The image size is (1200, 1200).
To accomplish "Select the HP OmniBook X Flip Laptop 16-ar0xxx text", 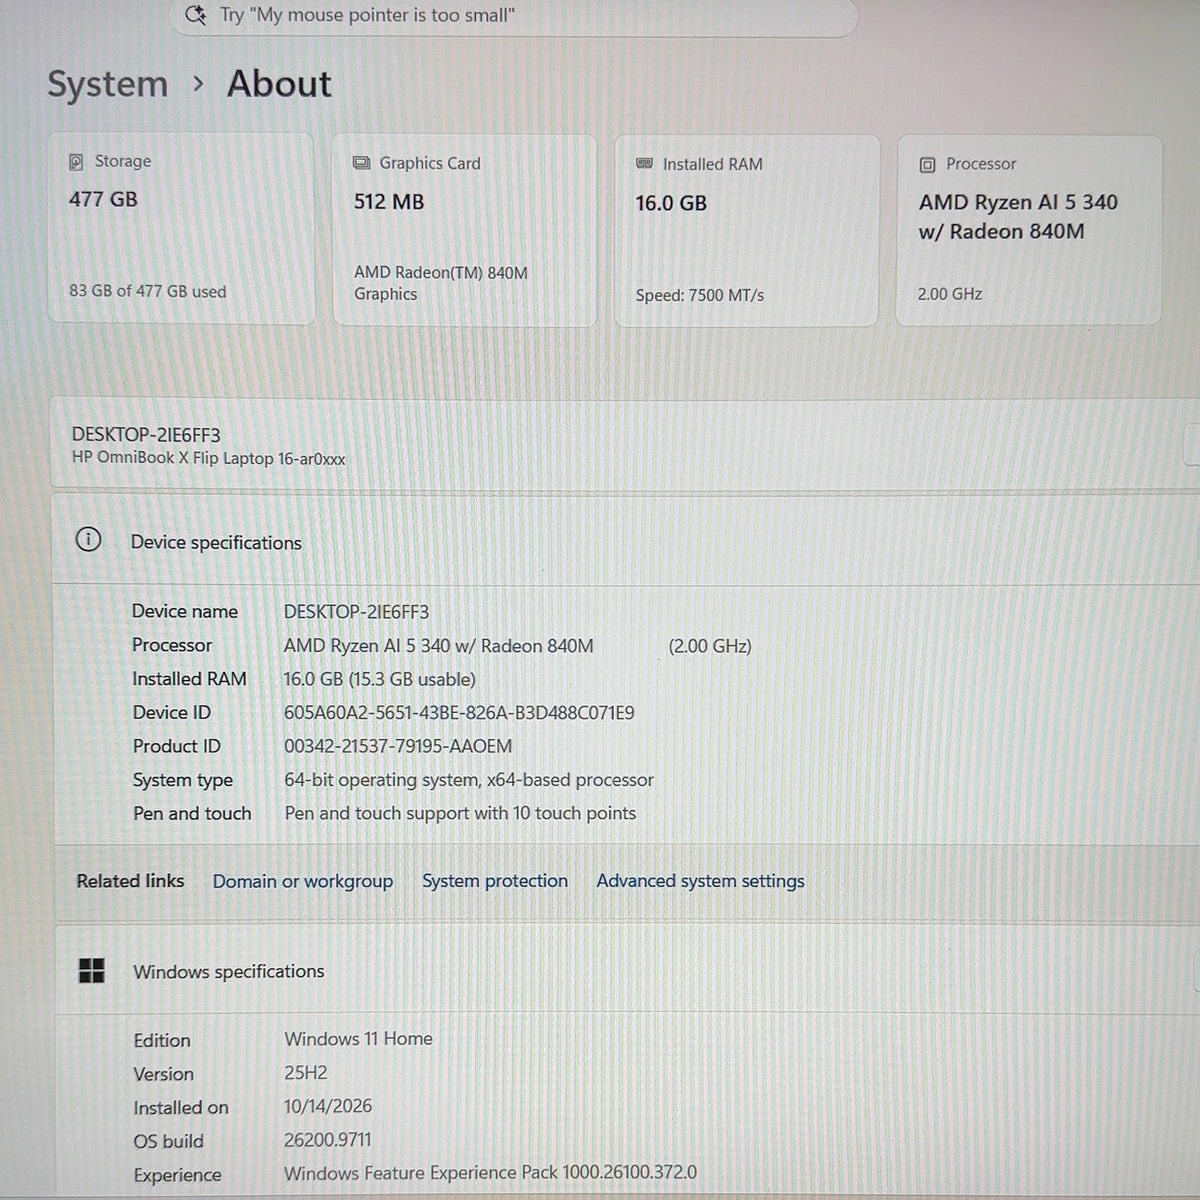I will pyautogui.click(x=208, y=458).
